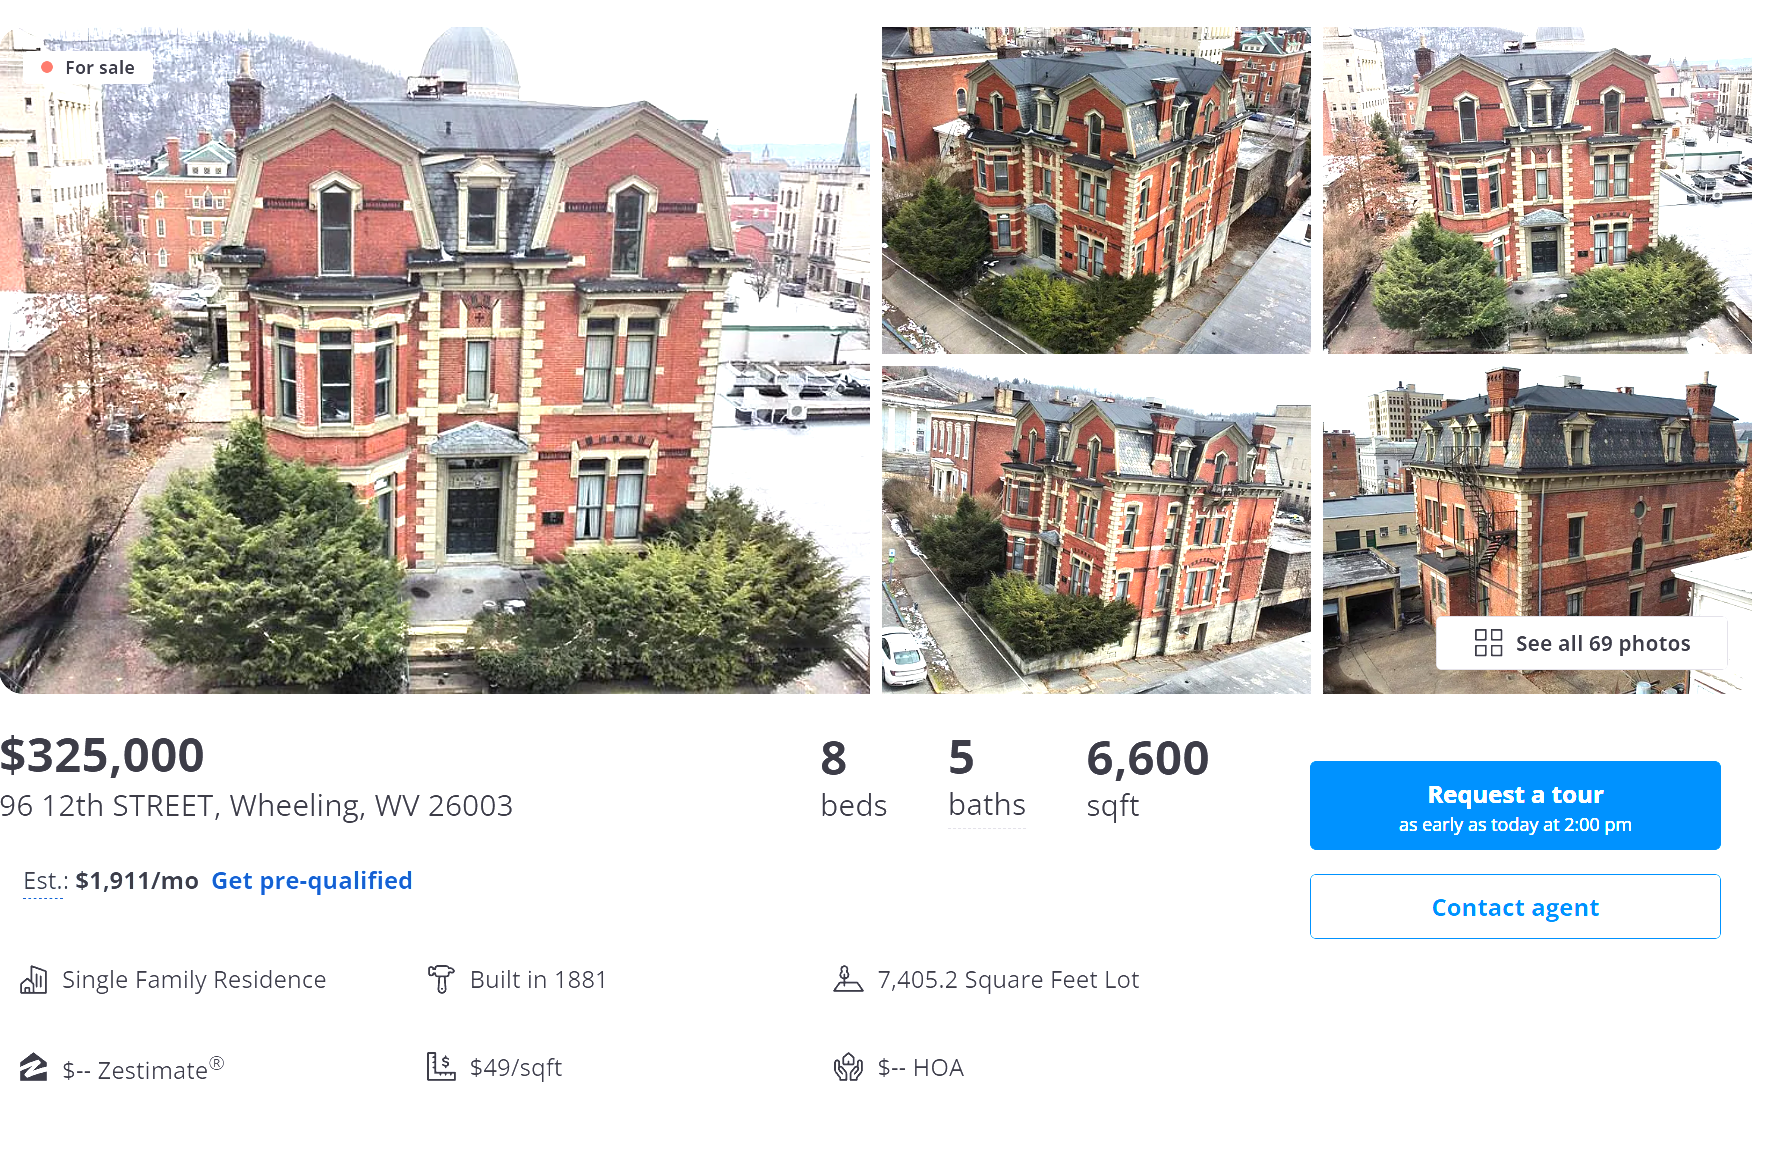The image size is (1768, 1155).
Task: Click the For sale status badge
Action: pyautogui.click(x=88, y=67)
